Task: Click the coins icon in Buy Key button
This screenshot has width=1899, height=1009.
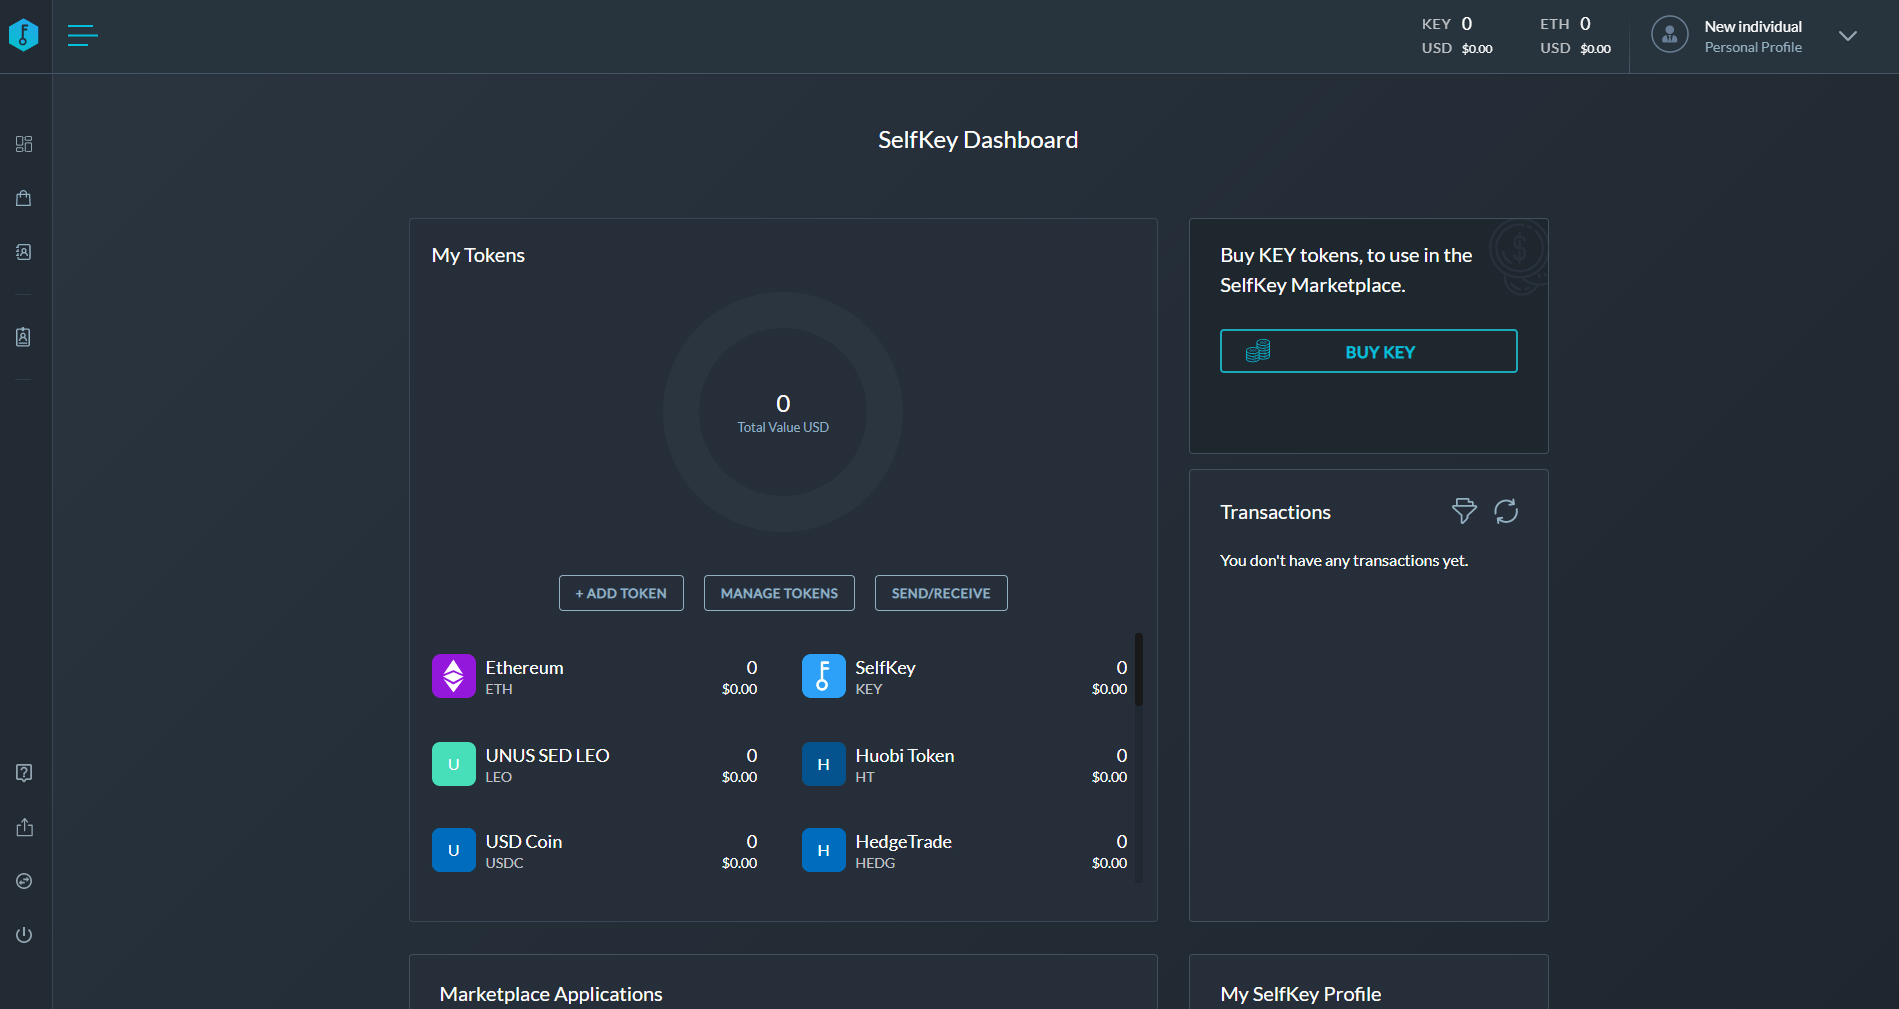Action: (x=1258, y=351)
